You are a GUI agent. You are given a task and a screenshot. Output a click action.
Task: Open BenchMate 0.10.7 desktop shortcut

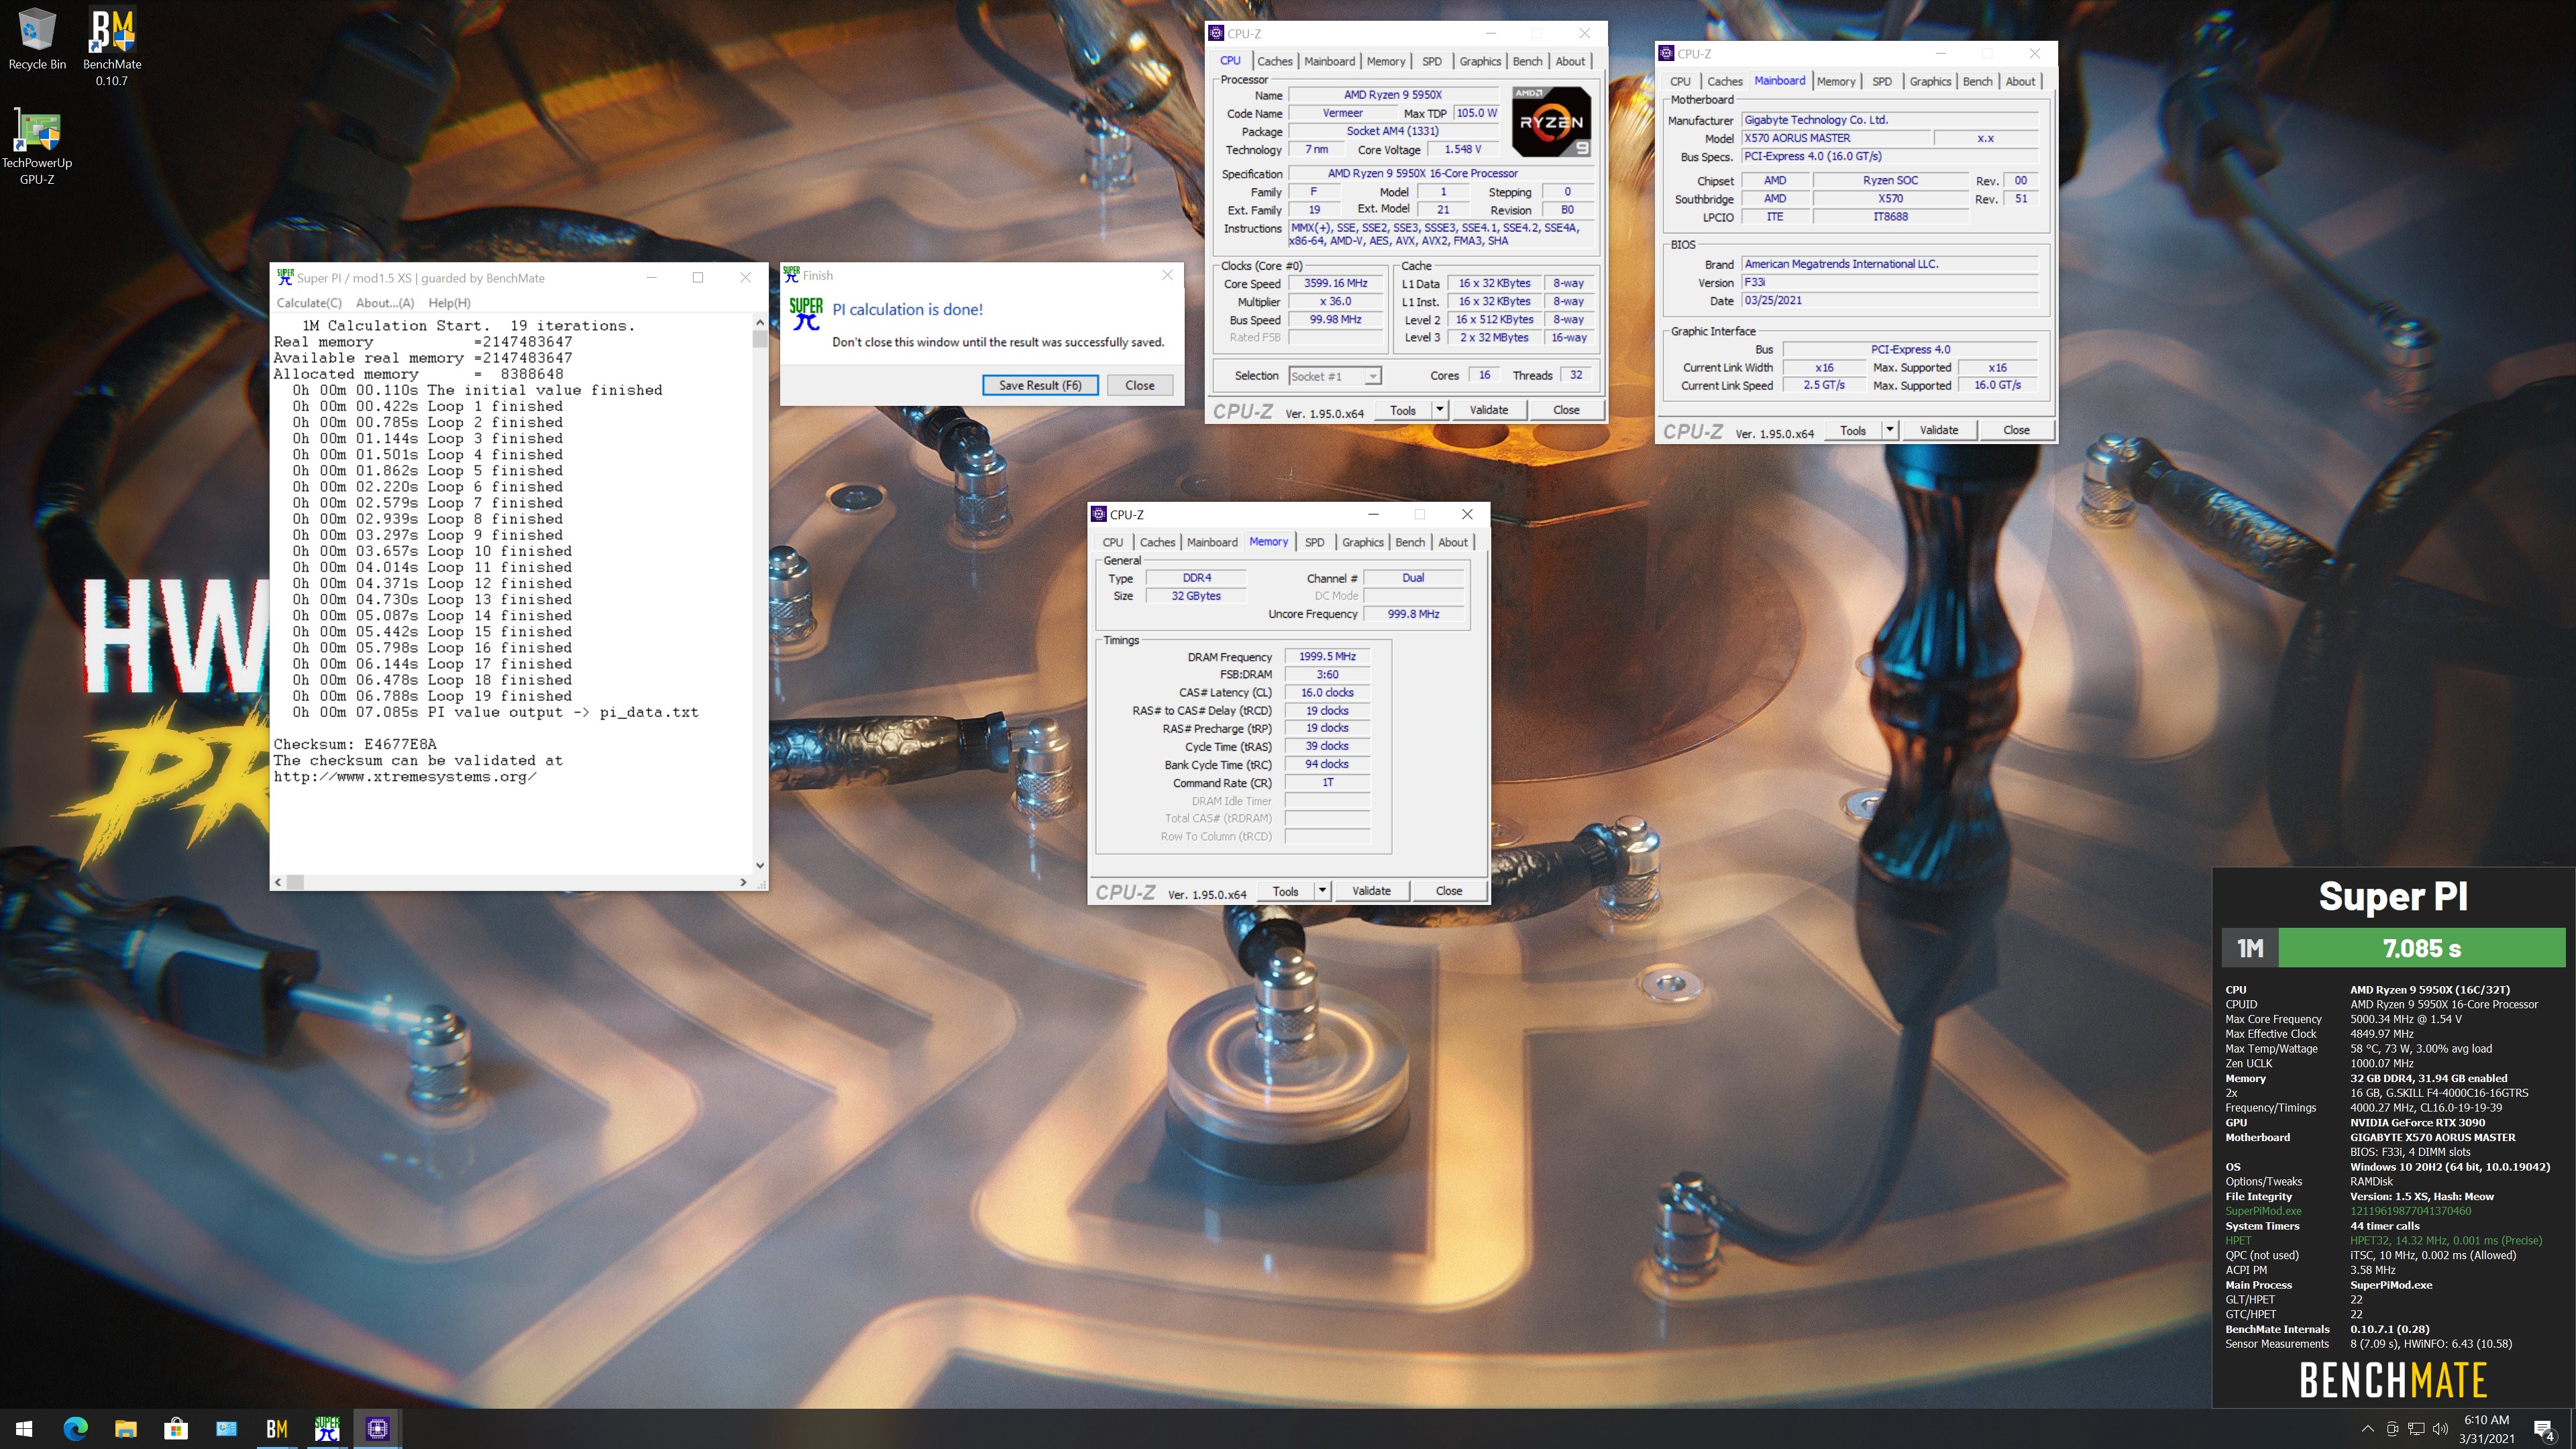tap(112, 46)
